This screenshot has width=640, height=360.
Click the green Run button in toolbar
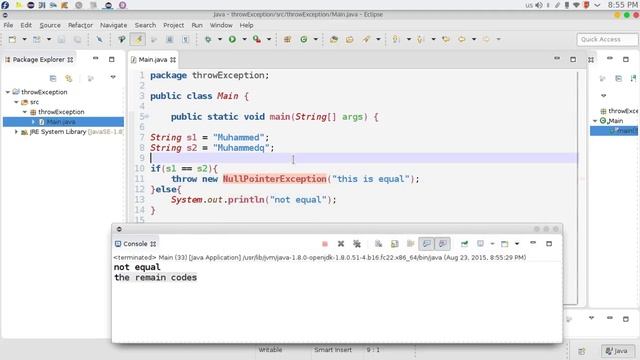(x=232, y=40)
